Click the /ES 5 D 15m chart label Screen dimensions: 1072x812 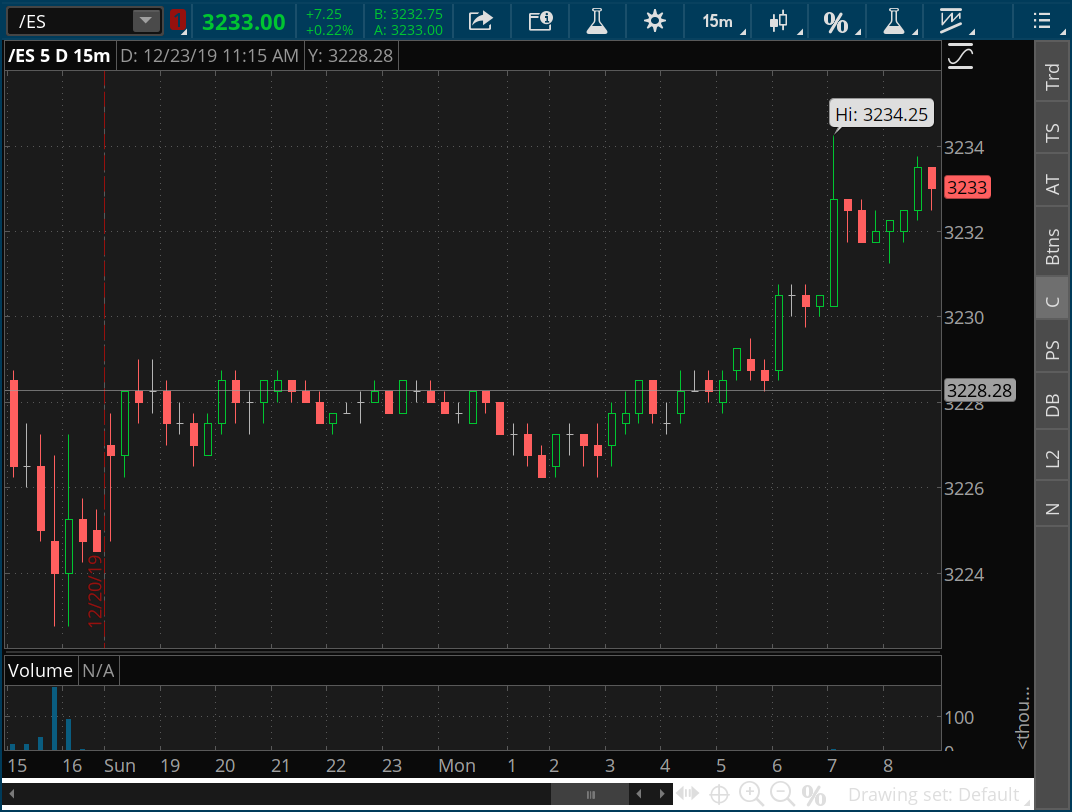[59, 56]
